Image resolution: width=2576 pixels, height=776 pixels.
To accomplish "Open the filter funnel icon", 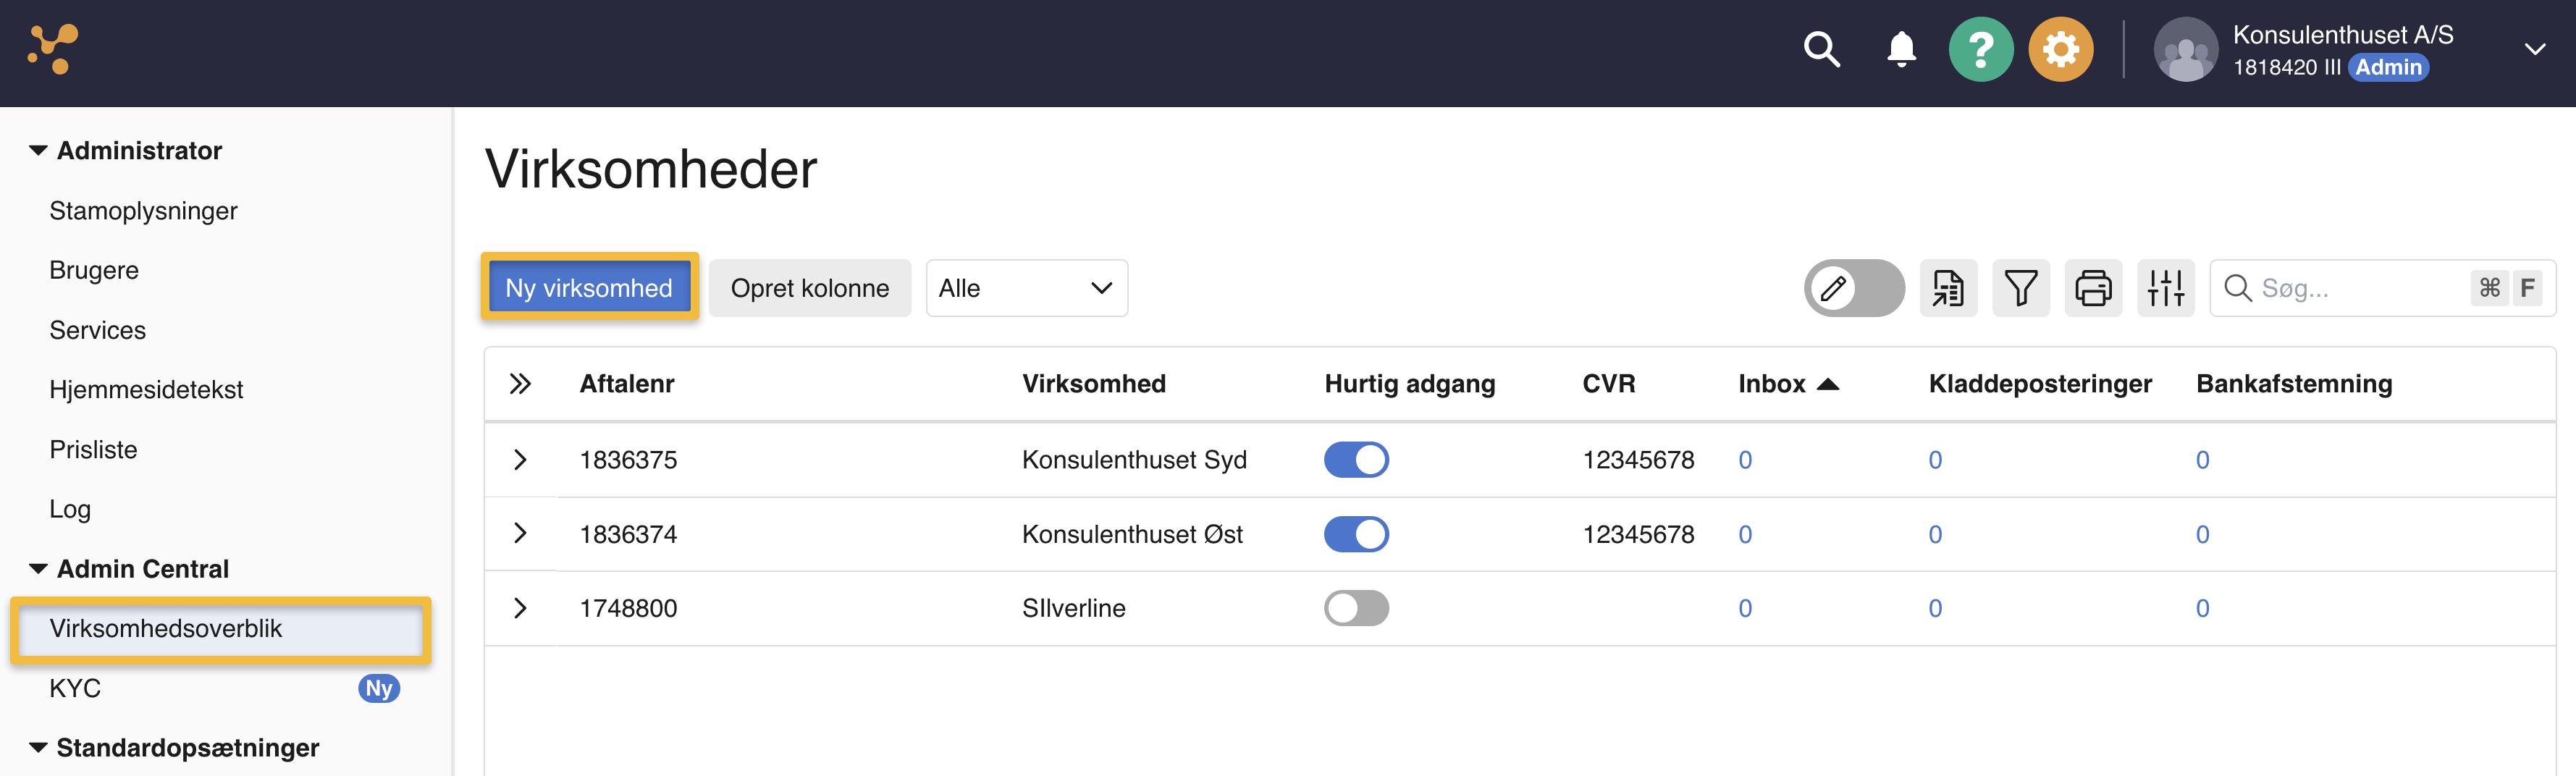I will [x=2020, y=289].
